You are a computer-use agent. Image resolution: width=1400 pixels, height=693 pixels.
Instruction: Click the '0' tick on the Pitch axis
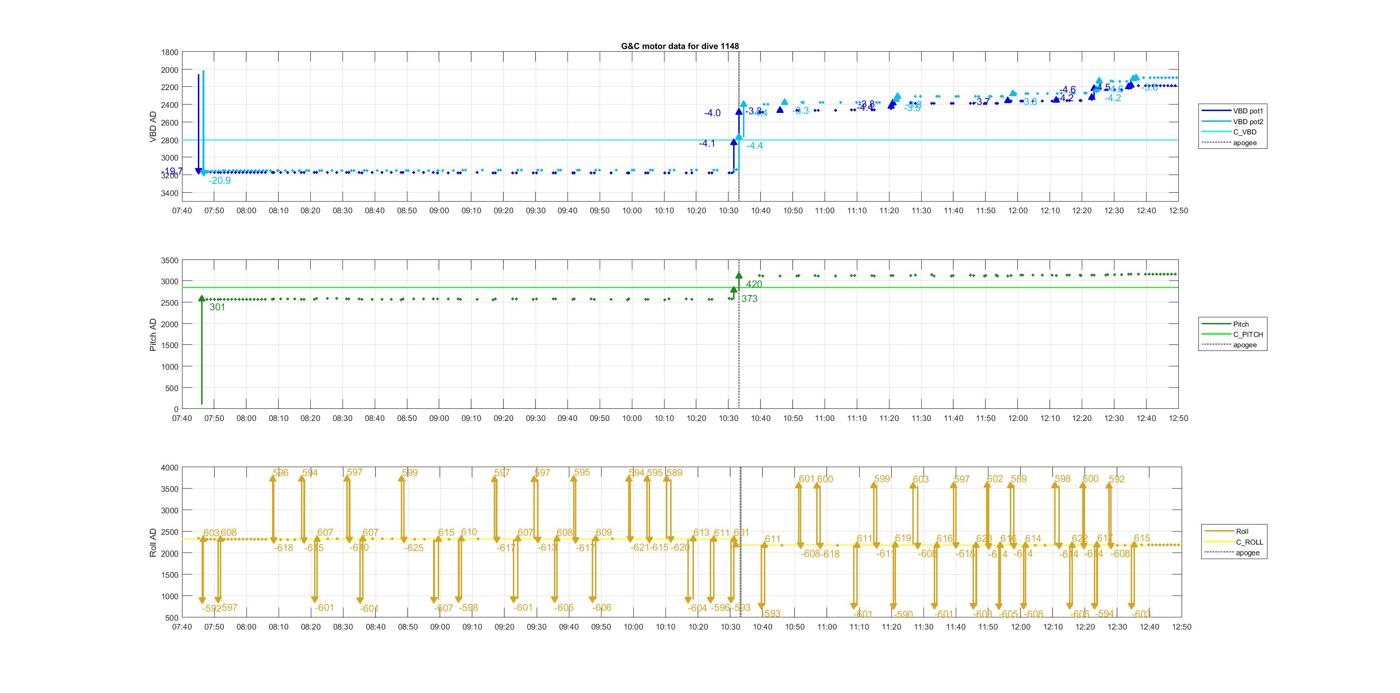(x=176, y=410)
